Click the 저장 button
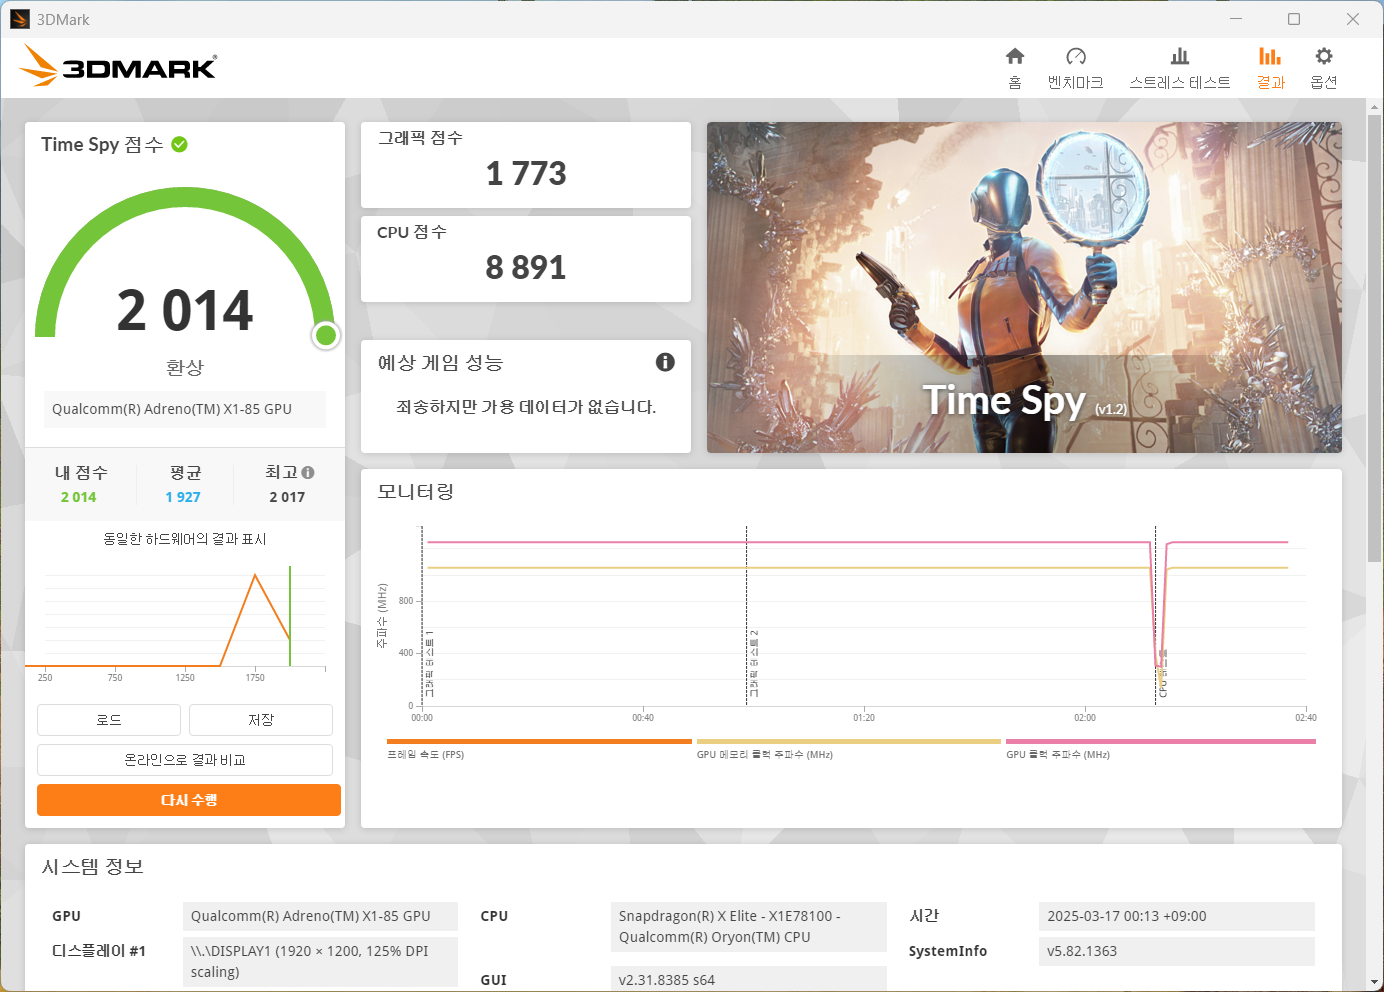This screenshot has height=992, width=1384. 261,720
